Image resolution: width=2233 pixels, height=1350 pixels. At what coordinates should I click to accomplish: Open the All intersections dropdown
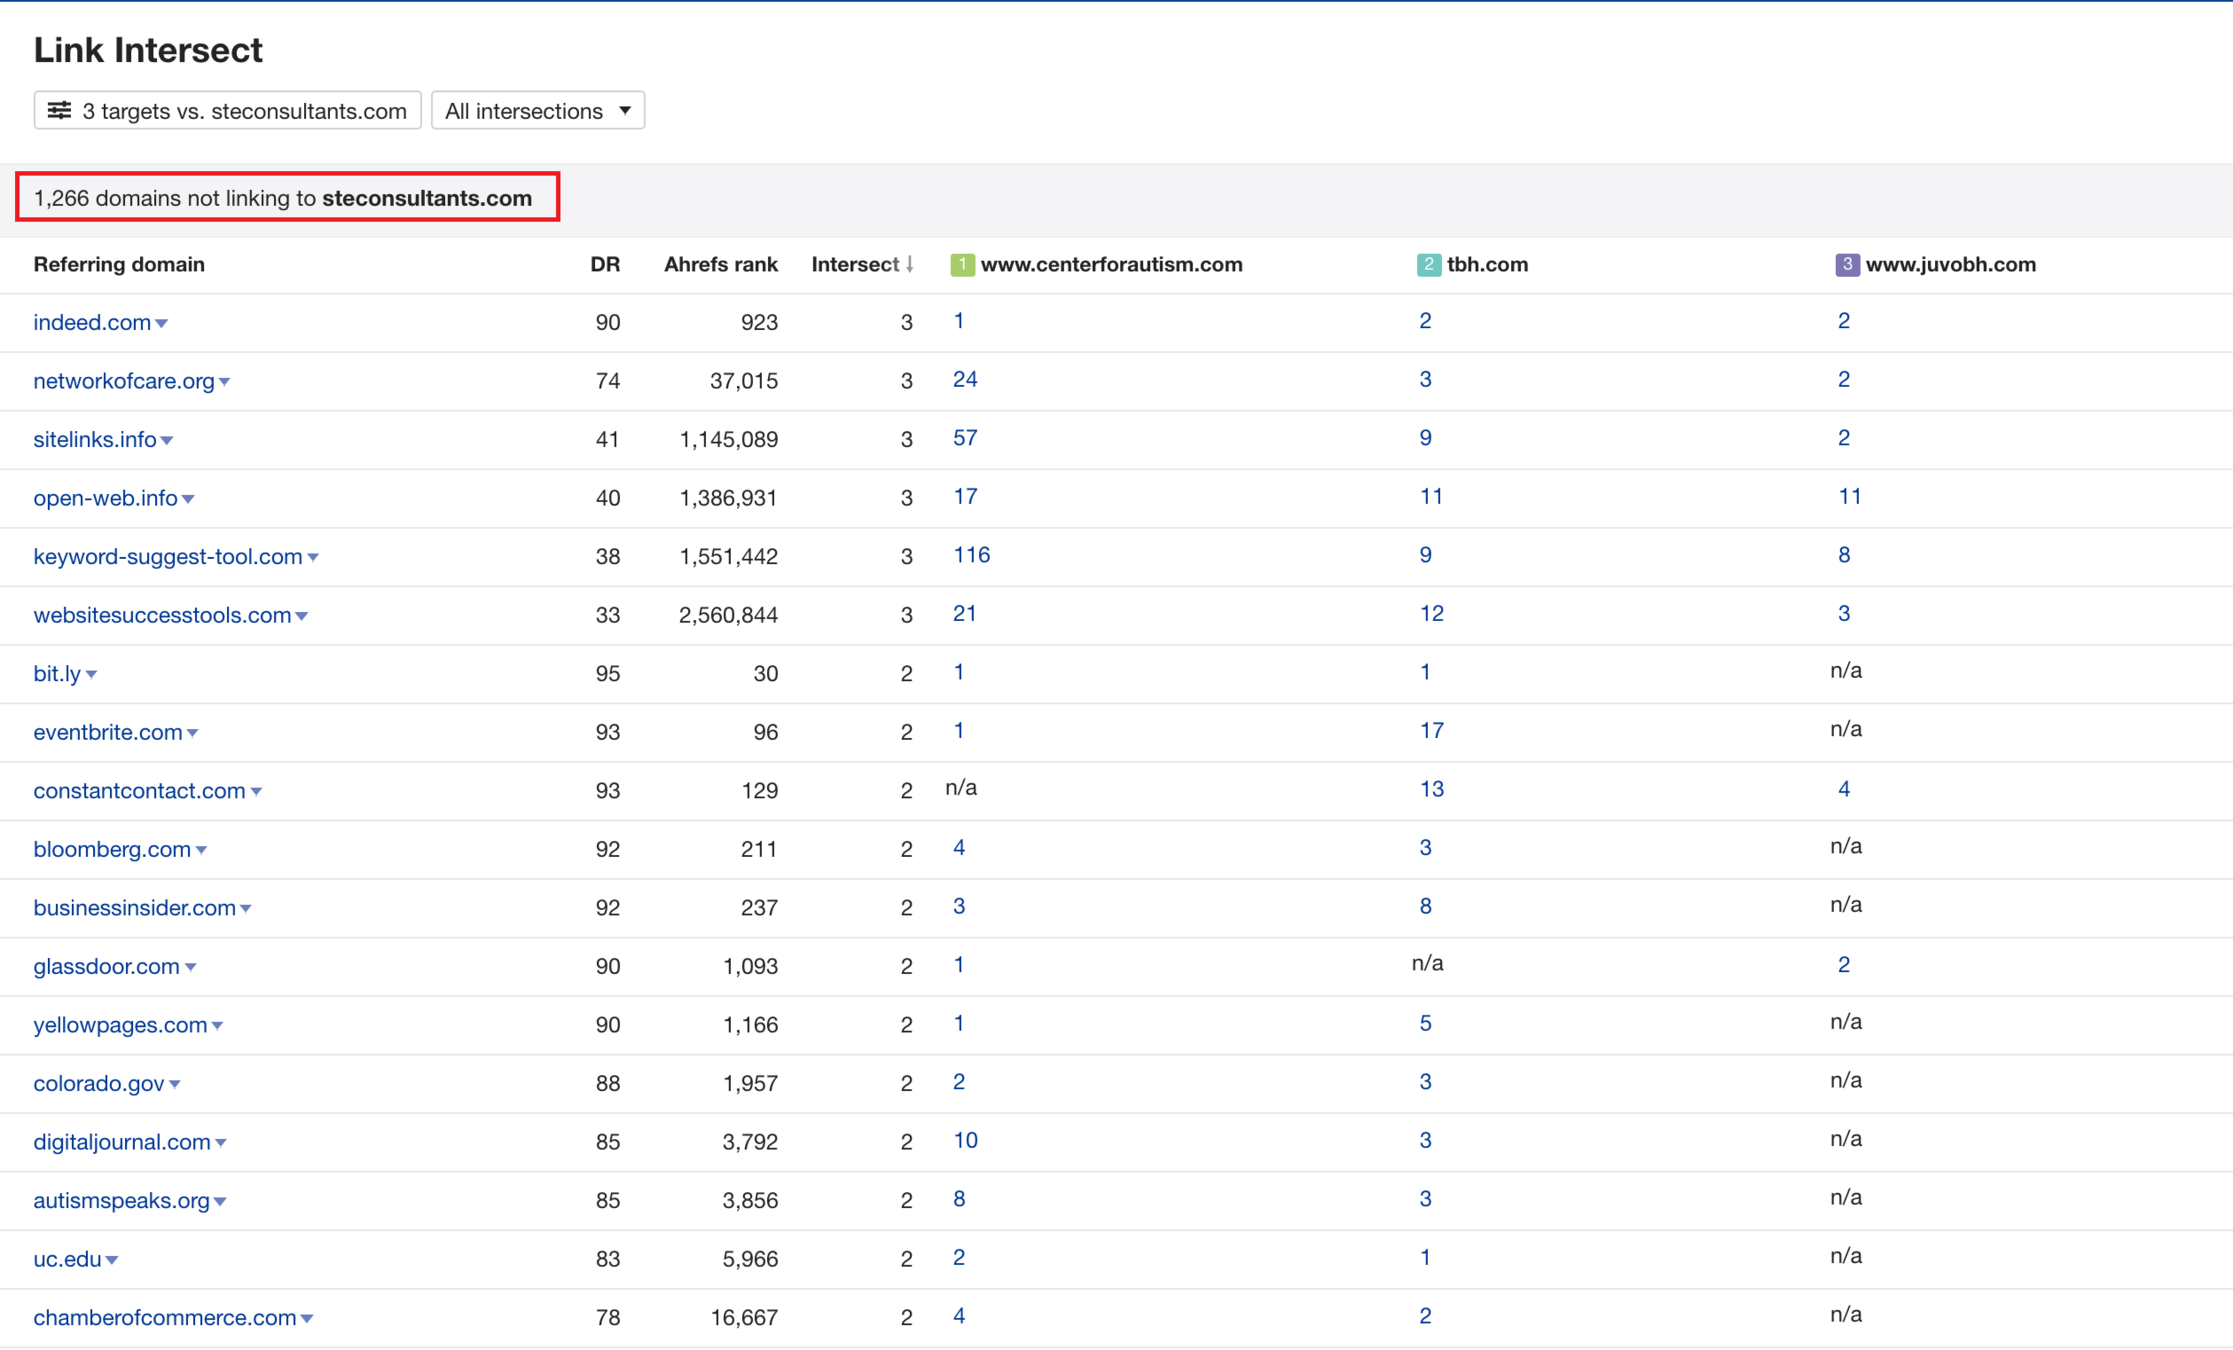[538, 111]
